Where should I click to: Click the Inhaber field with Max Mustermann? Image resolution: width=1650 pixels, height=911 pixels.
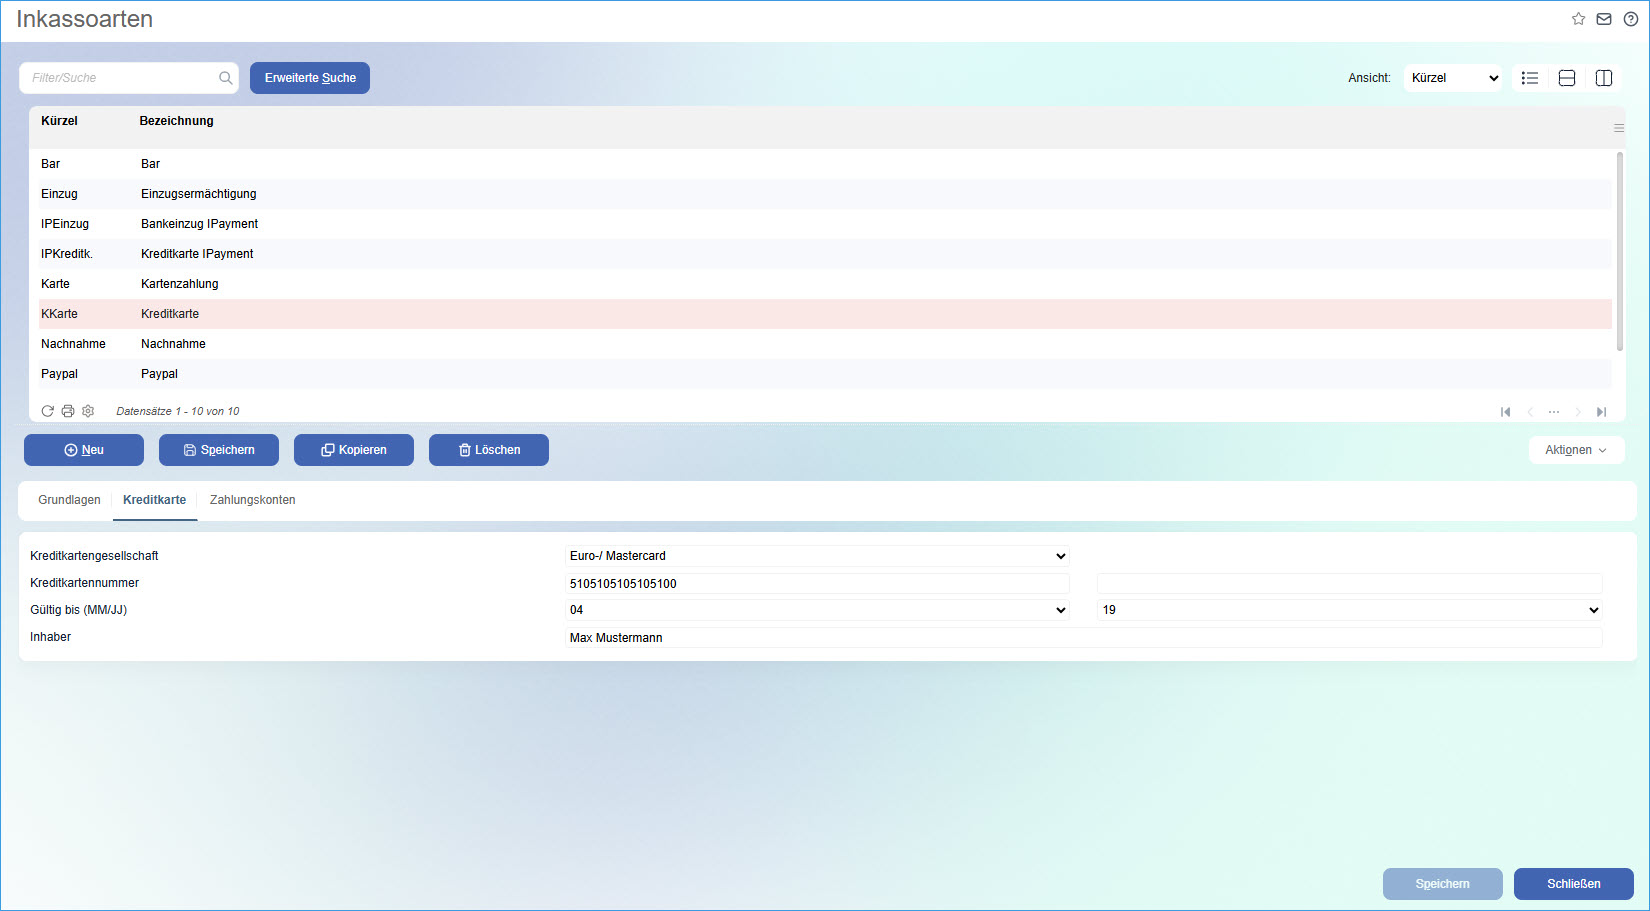tap(1084, 637)
